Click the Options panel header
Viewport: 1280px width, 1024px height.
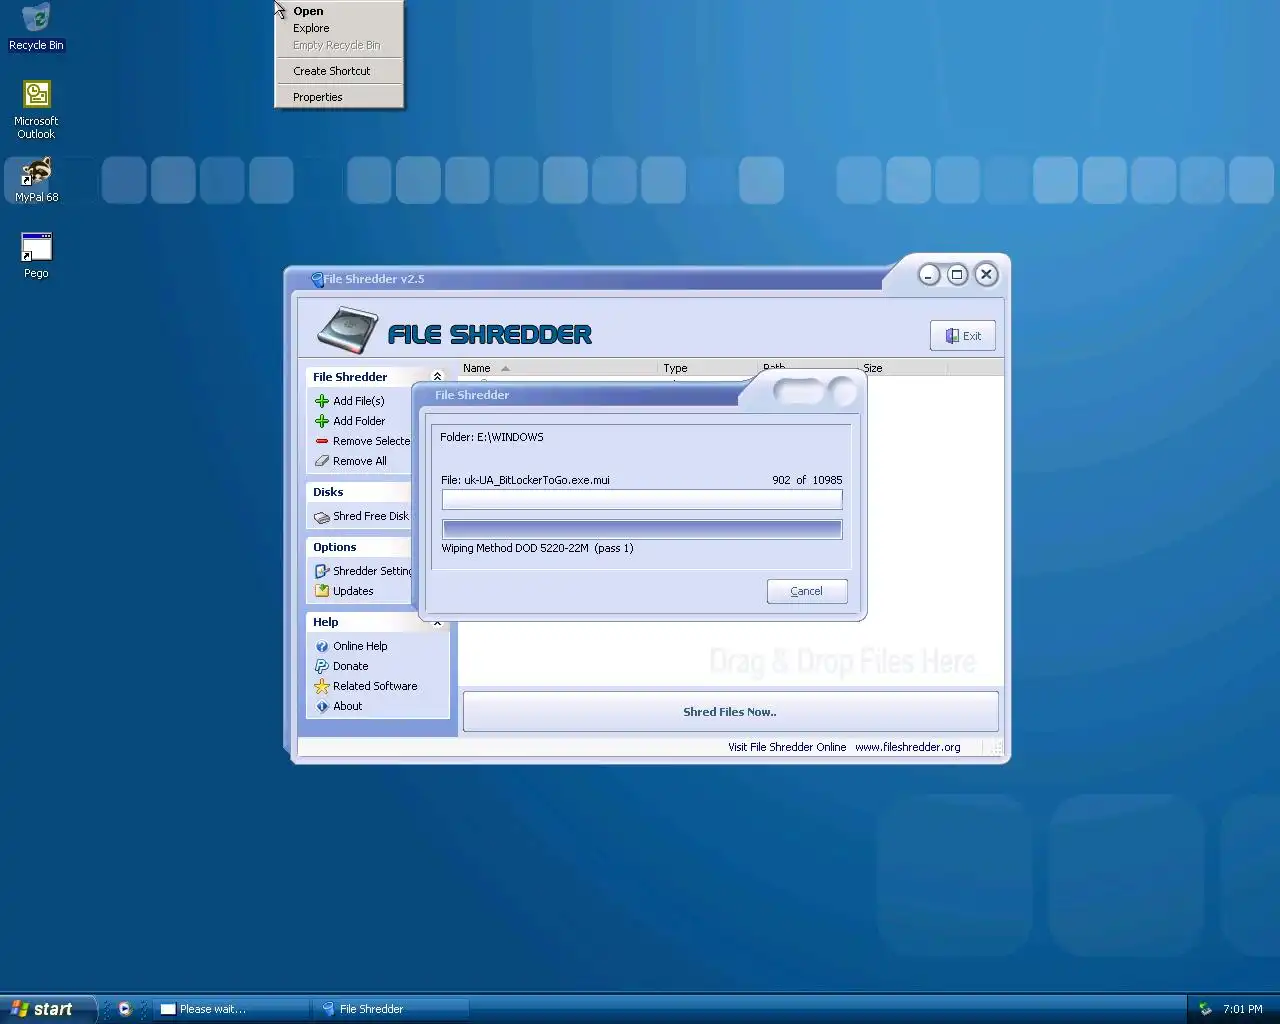pyautogui.click(x=360, y=547)
